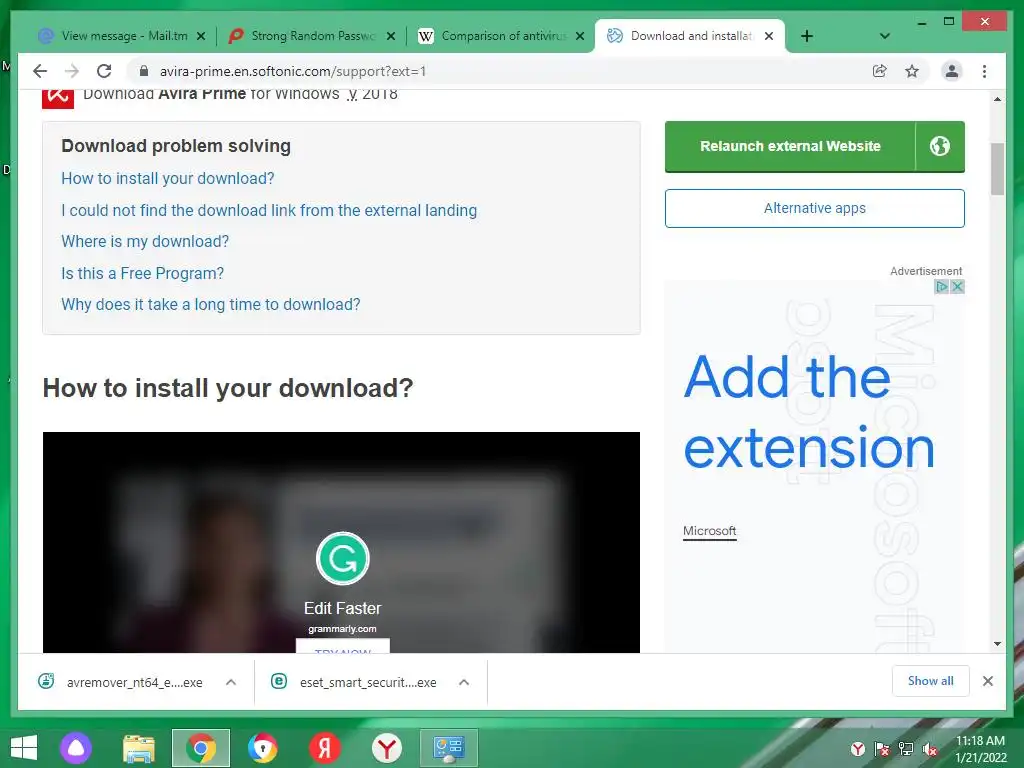This screenshot has height=768, width=1024.
Task: Reload the current page
Action: click(104, 71)
